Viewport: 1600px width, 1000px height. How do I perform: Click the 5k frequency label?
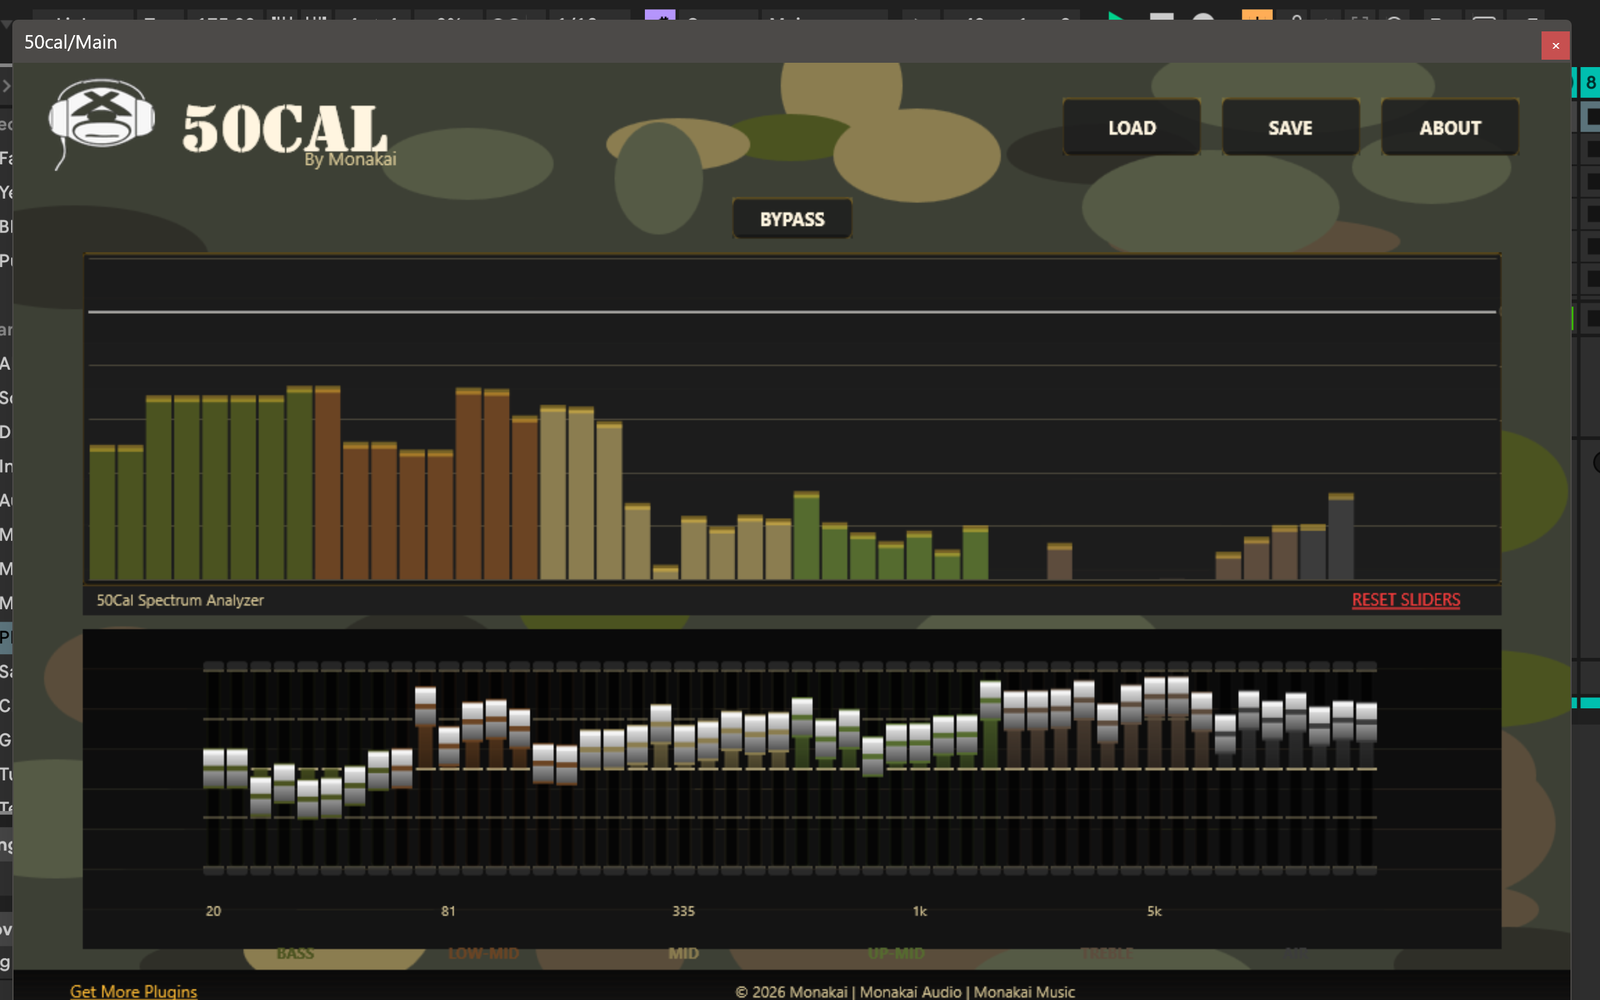pyautogui.click(x=1154, y=911)
